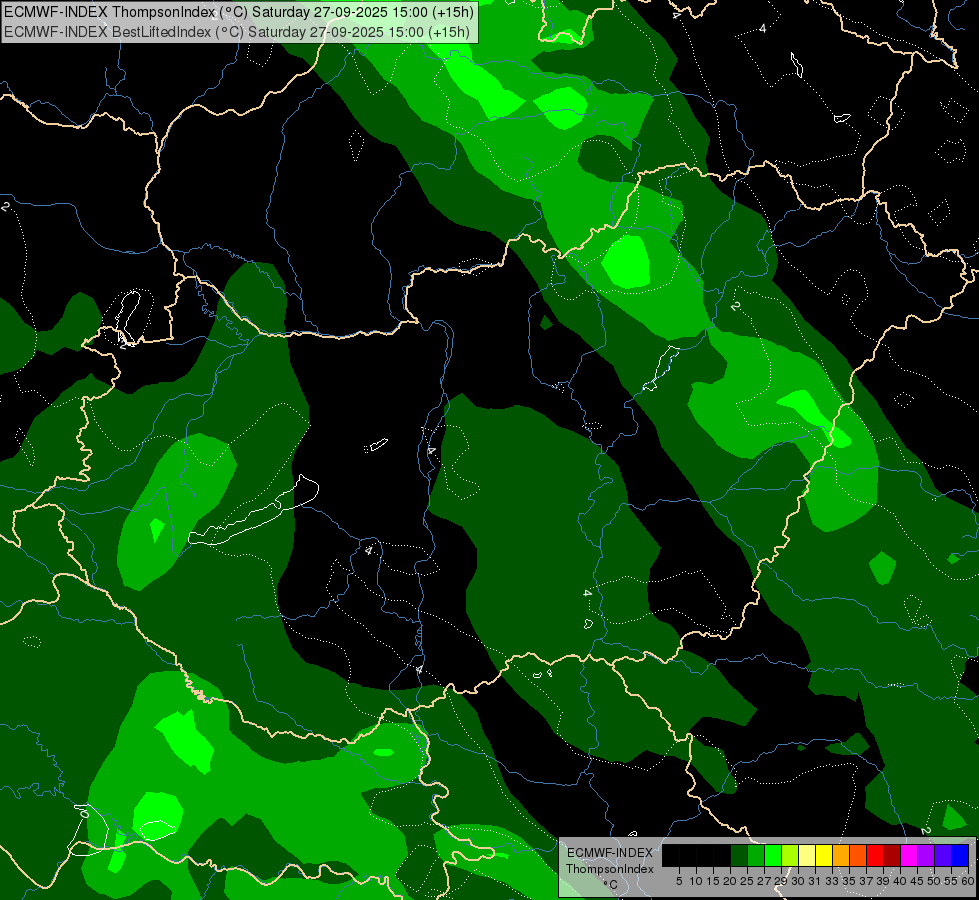Pick the dark green 20–25 legend swatch
The height and width of the screenshot is (900, 979).
739,855
